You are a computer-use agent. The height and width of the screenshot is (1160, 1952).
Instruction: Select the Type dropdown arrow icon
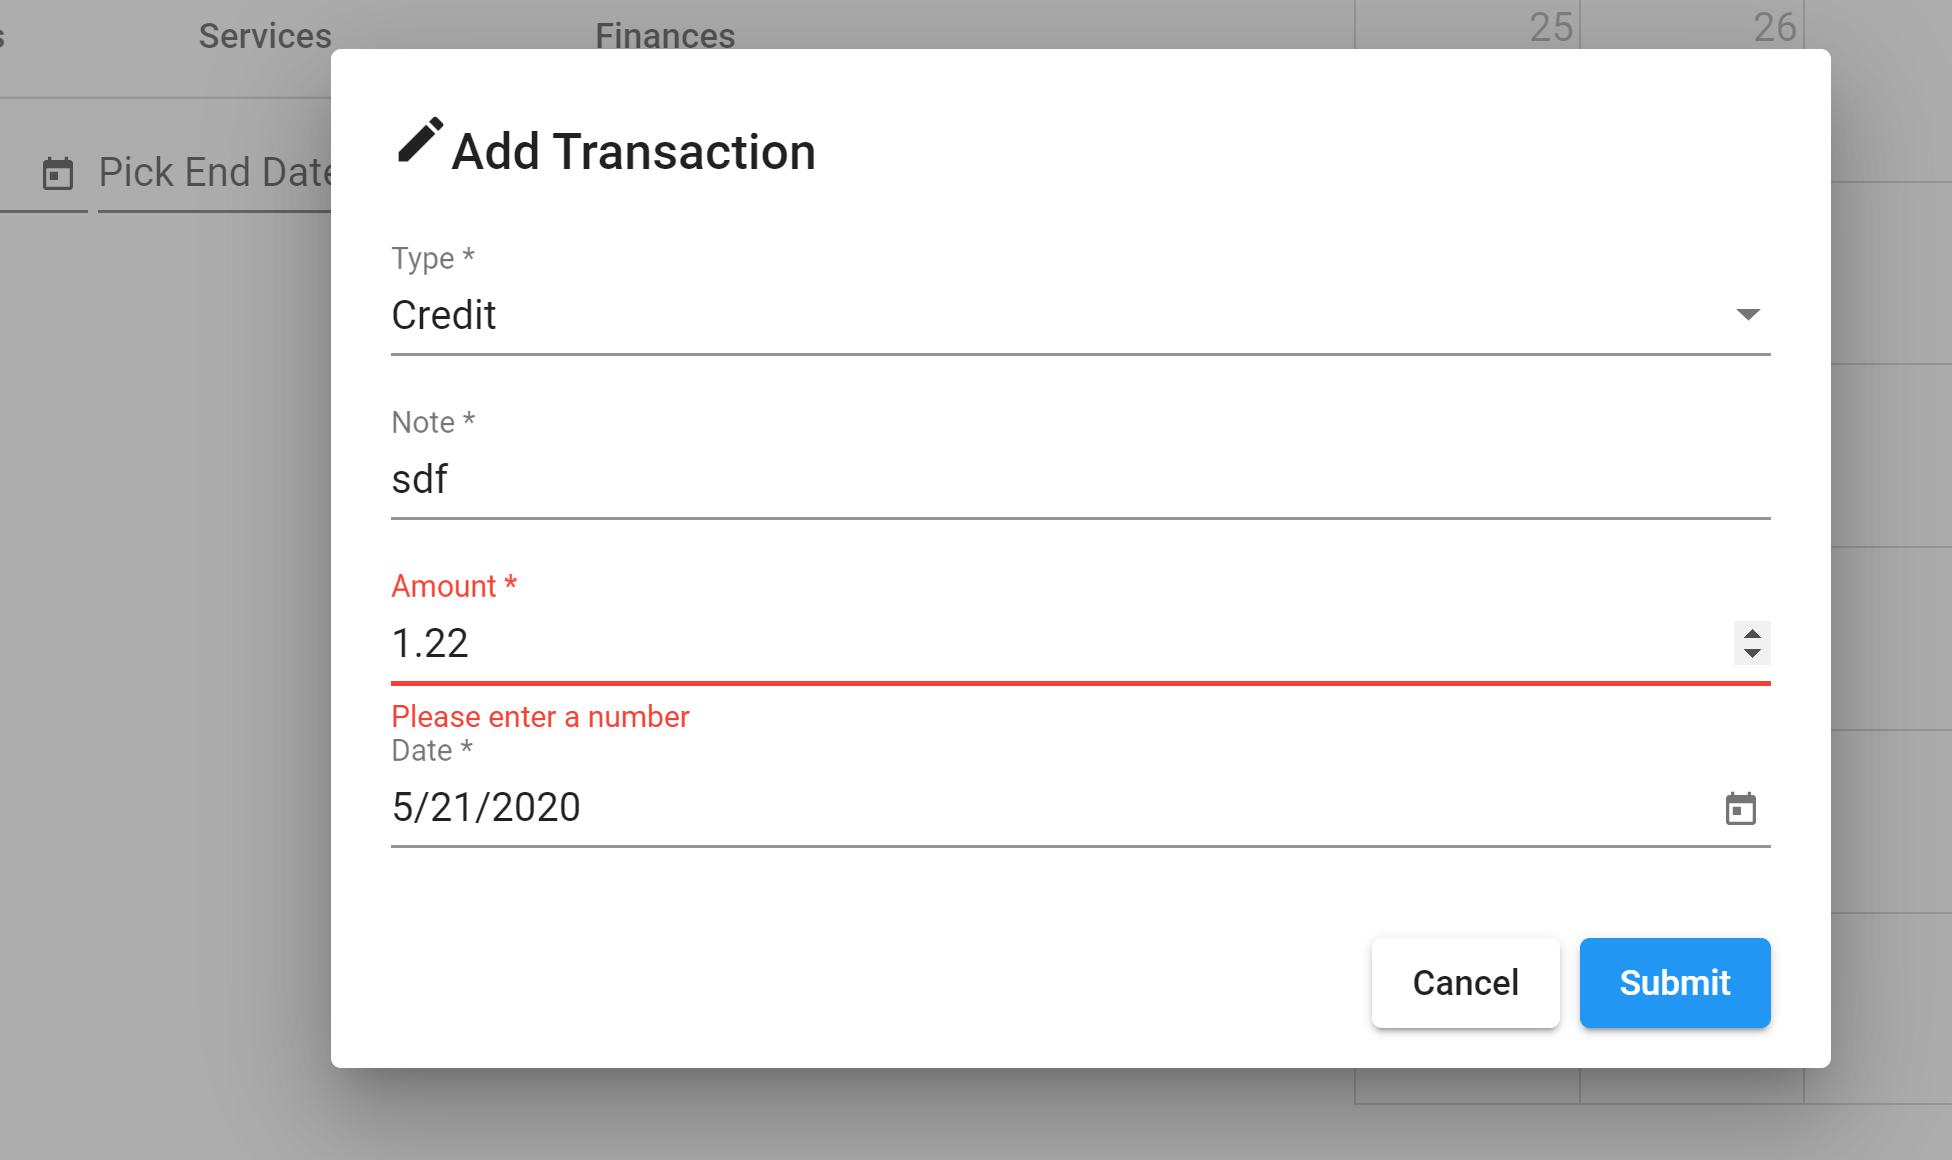pos(1748,314)
